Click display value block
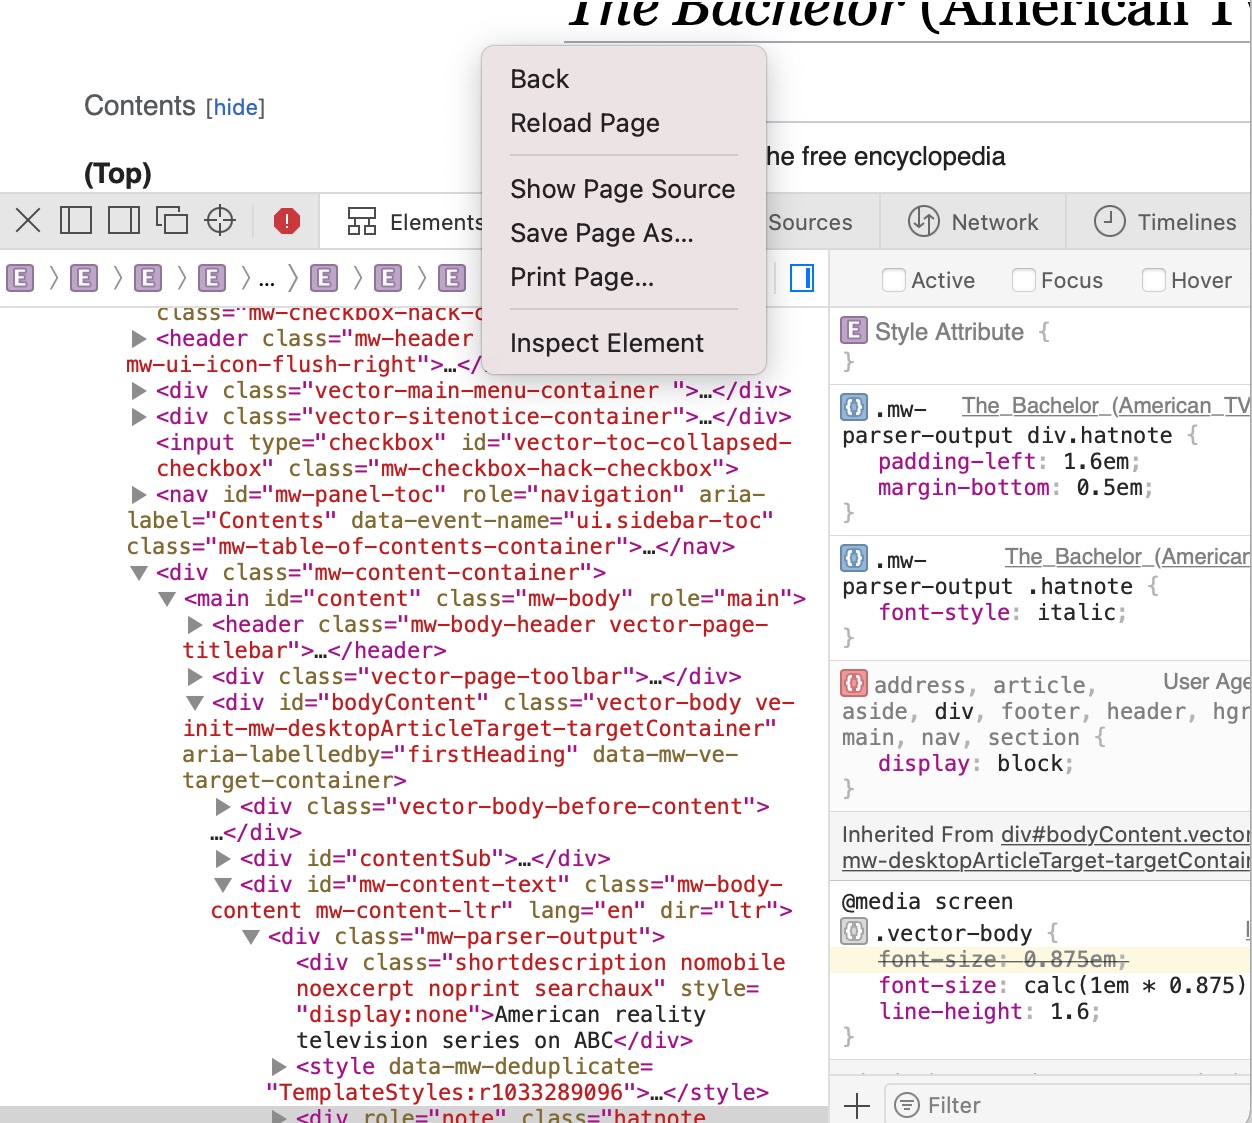 point(1030,763)
